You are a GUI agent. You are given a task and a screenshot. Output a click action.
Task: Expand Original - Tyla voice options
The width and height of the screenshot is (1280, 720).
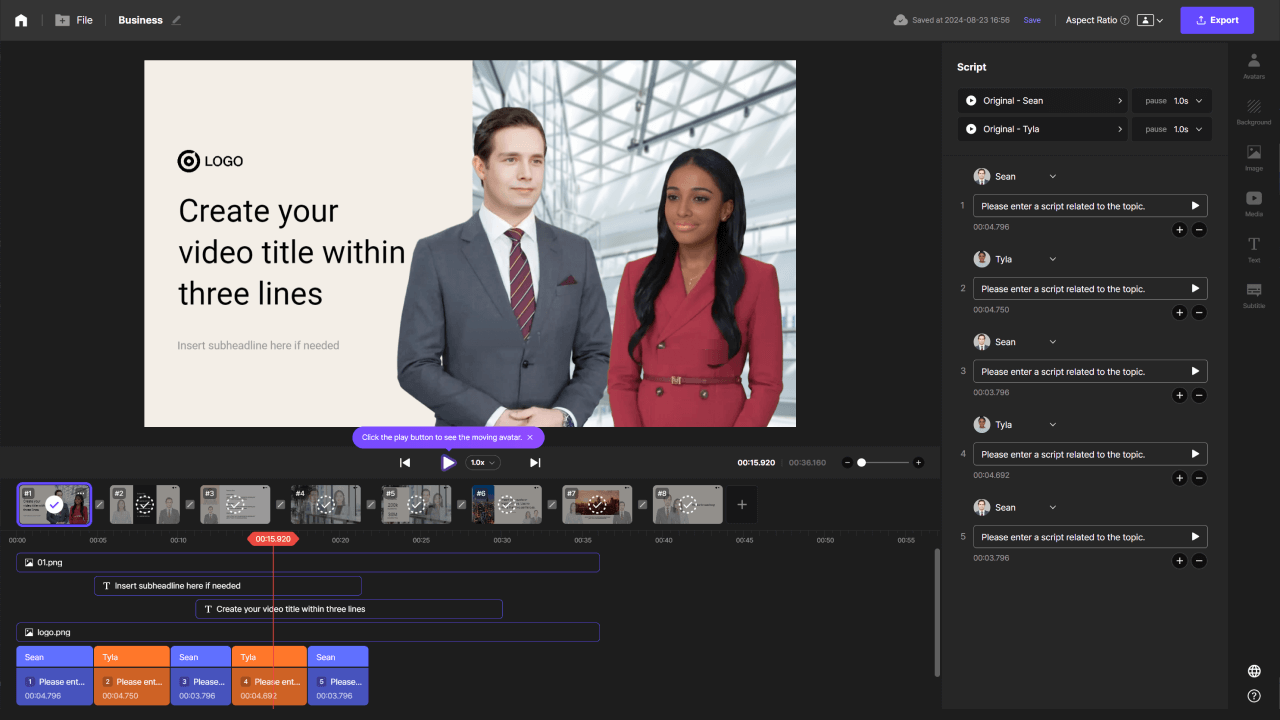point(1119,129)
